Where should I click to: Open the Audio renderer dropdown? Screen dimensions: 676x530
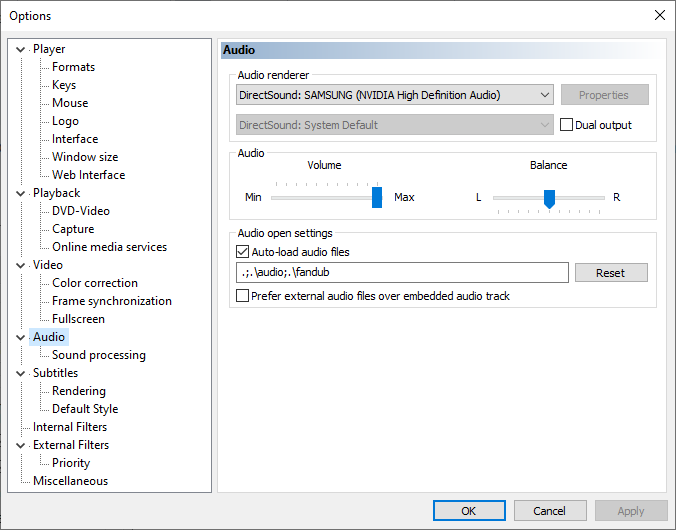click(x=394, y=95)
